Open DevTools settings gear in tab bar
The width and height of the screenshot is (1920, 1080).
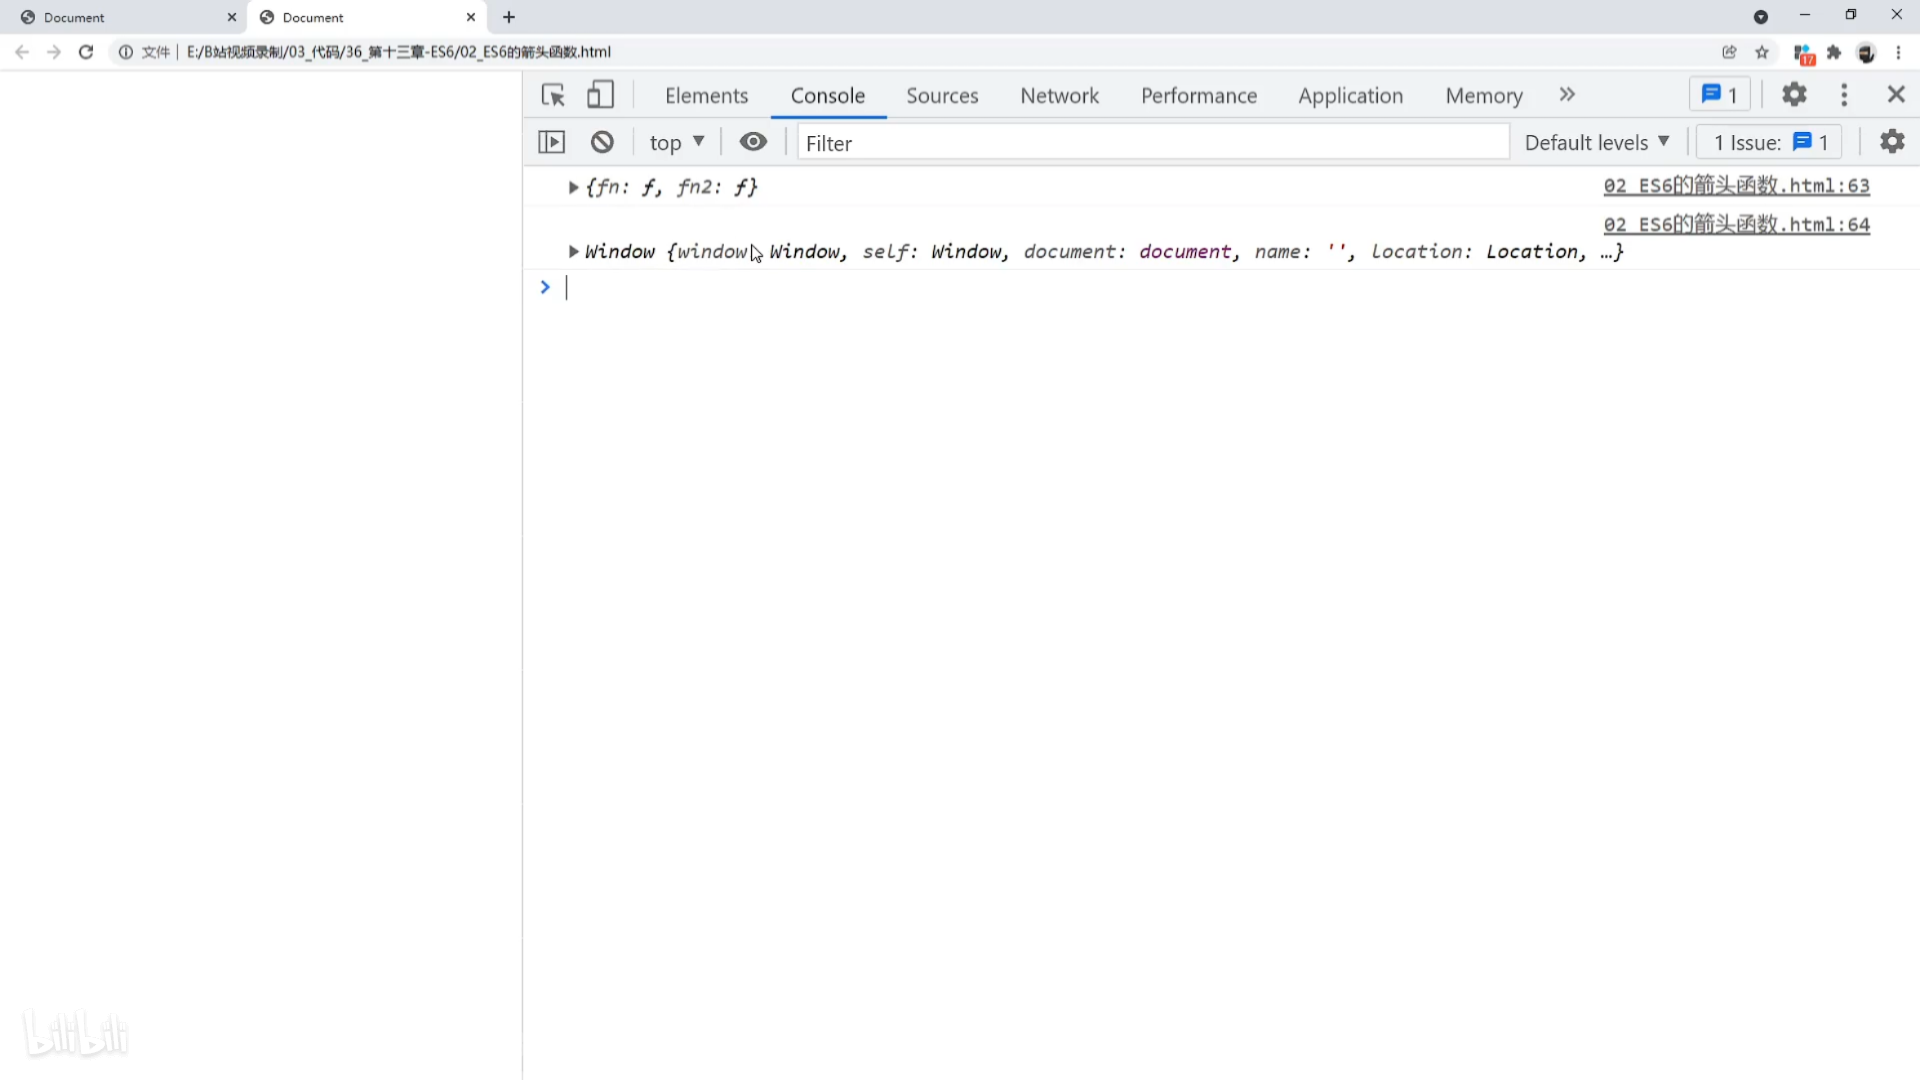(1794, 95)
